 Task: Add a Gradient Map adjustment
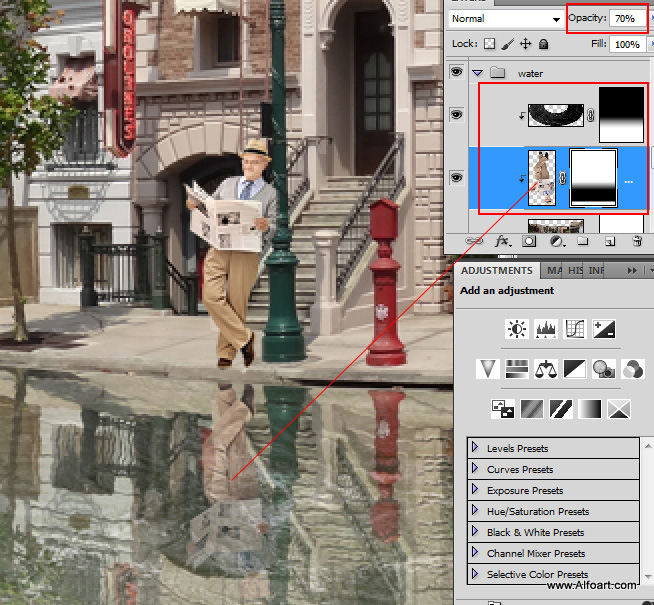tap(590, 409)
